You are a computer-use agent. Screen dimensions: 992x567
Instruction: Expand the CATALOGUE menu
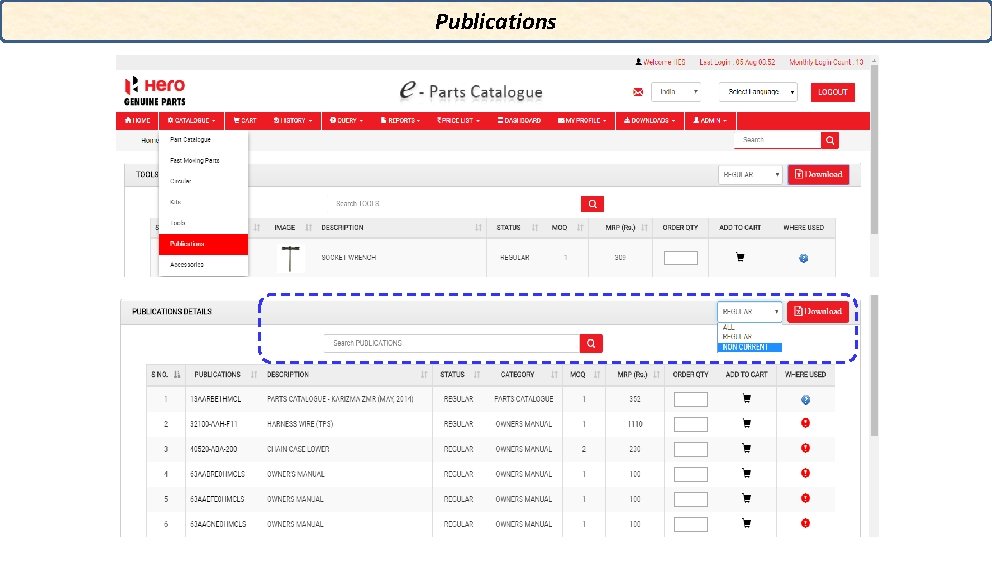192,120
